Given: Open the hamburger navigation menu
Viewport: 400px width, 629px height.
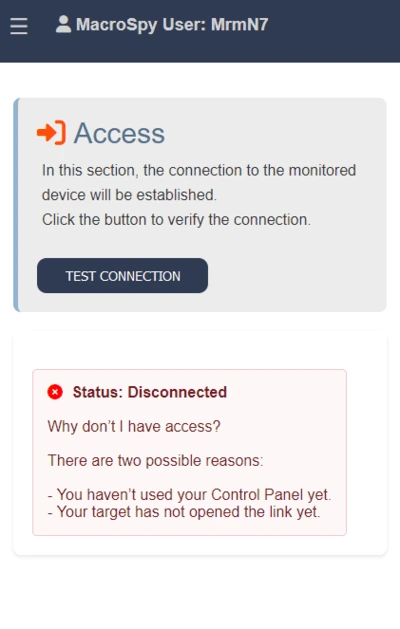Looking at the screenshot, I should [x=19, y=26].
